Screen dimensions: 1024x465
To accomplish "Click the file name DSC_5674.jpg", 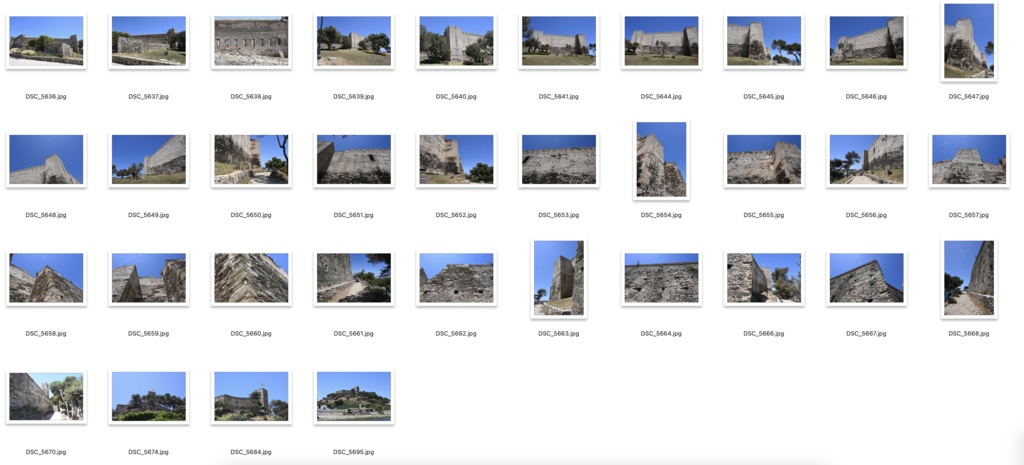I will 149,452.
